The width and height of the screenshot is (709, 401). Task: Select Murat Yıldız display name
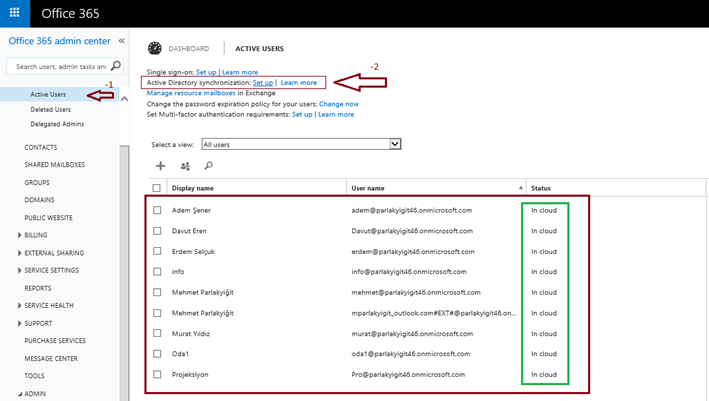(x=191, y=334)
